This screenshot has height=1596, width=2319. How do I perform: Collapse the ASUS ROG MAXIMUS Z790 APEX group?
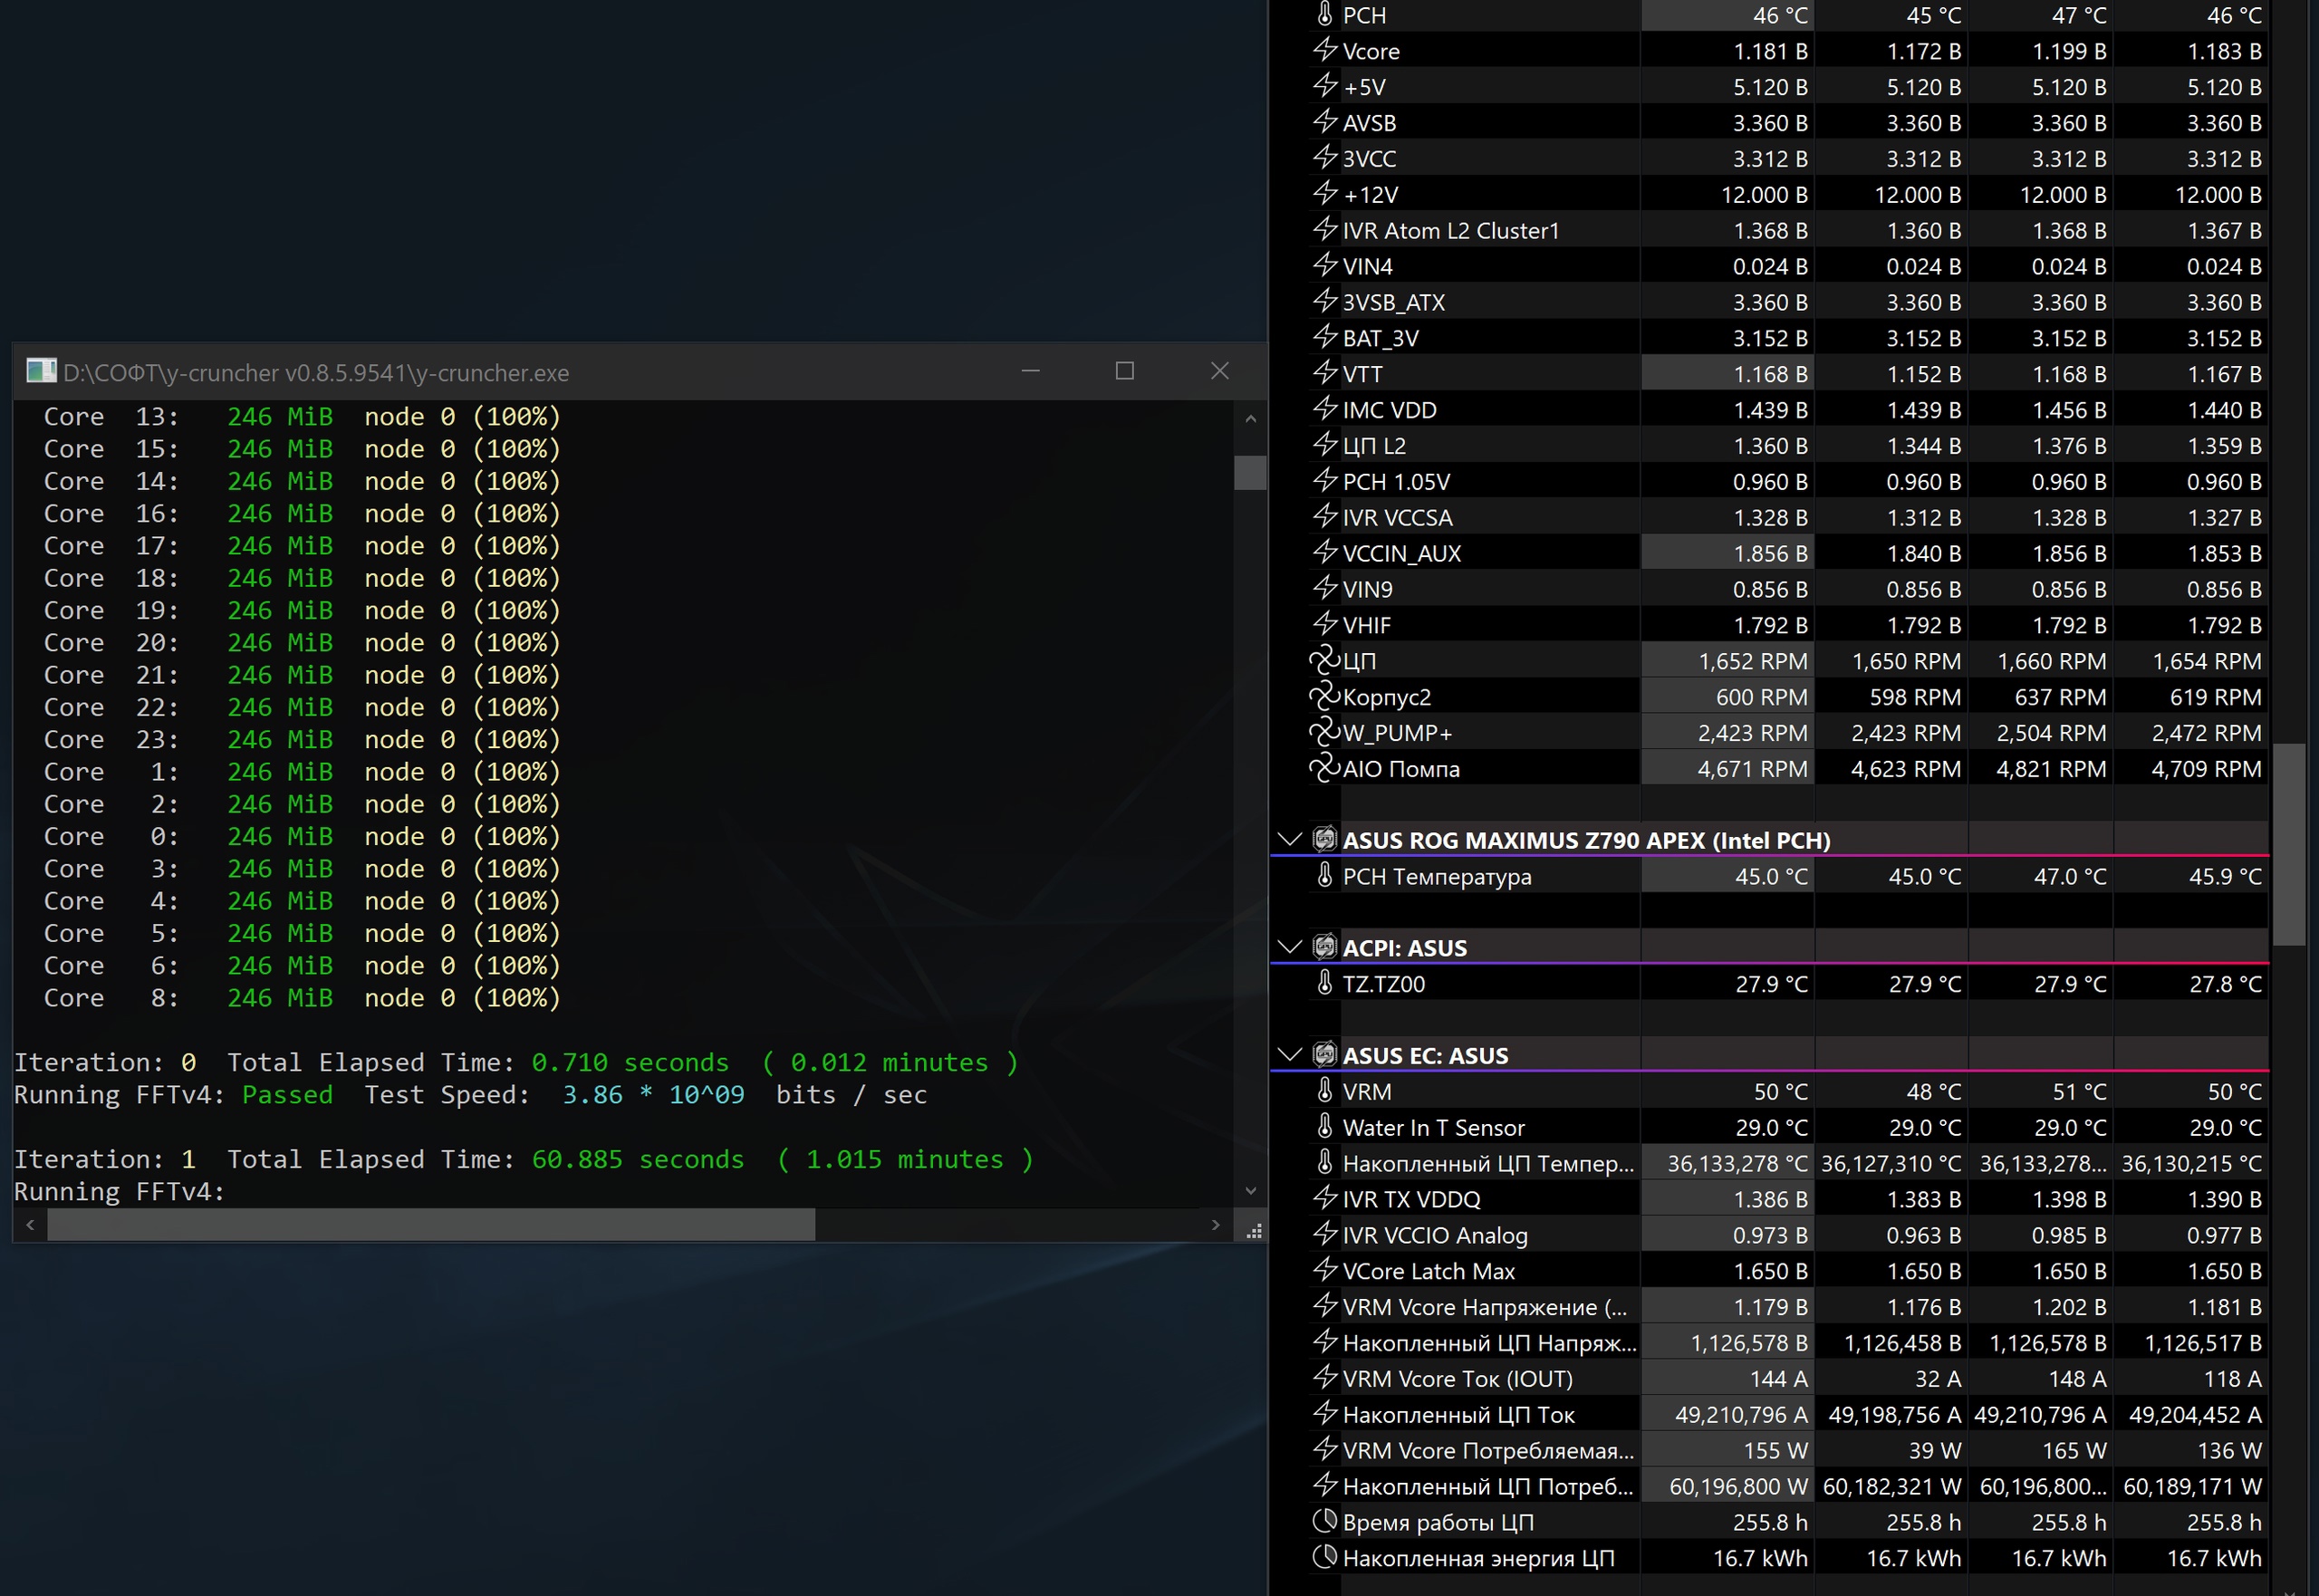[x=1289, y=840]
